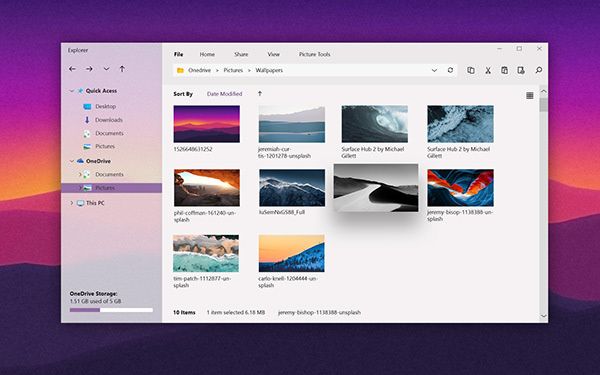600x375 pixels.
Task: Open the recent locations chevron in sidebar
Action: pos(106,69)
